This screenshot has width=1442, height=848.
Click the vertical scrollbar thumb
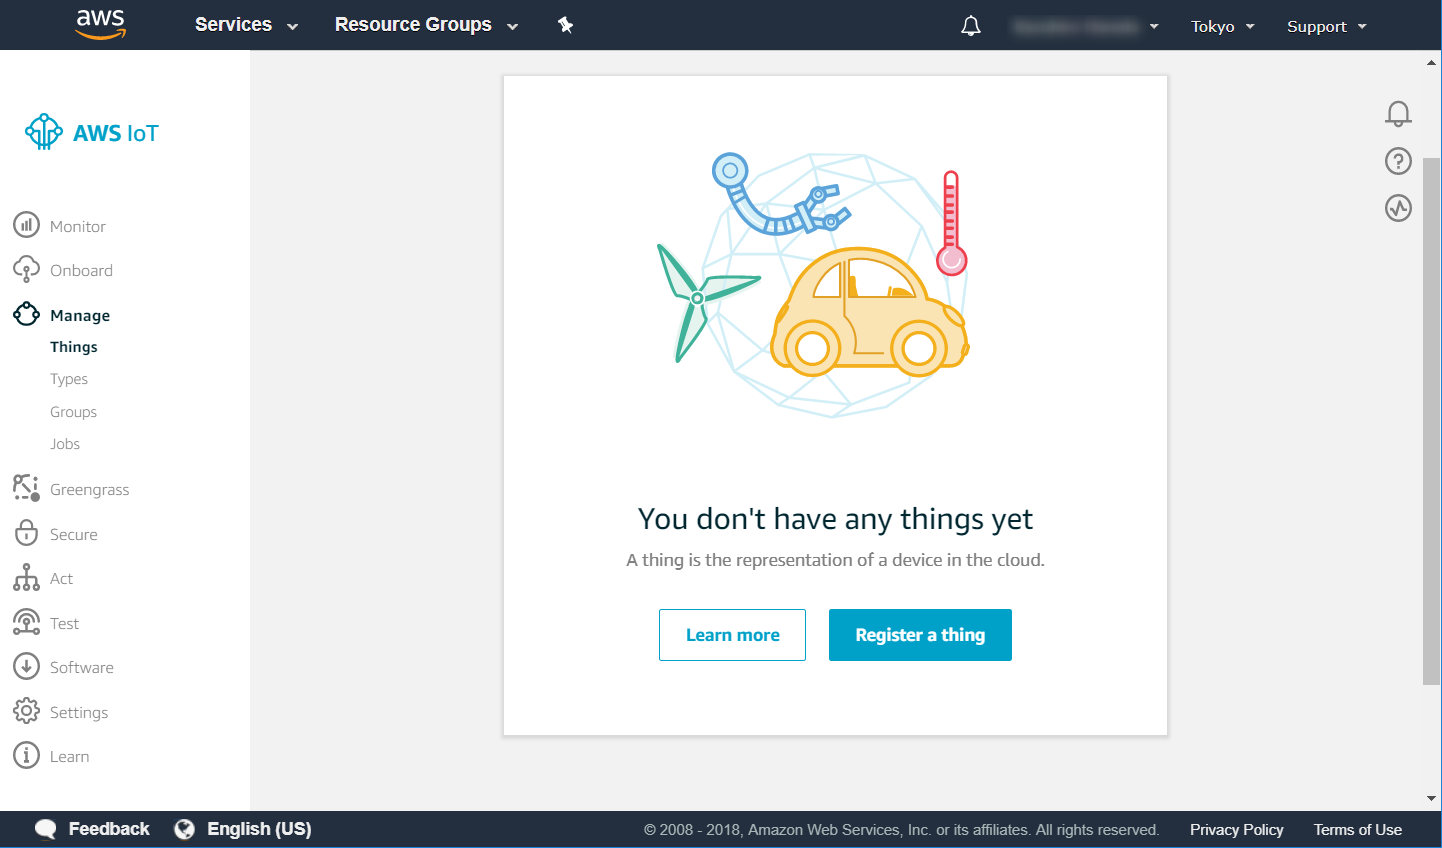pos(1431,420)
